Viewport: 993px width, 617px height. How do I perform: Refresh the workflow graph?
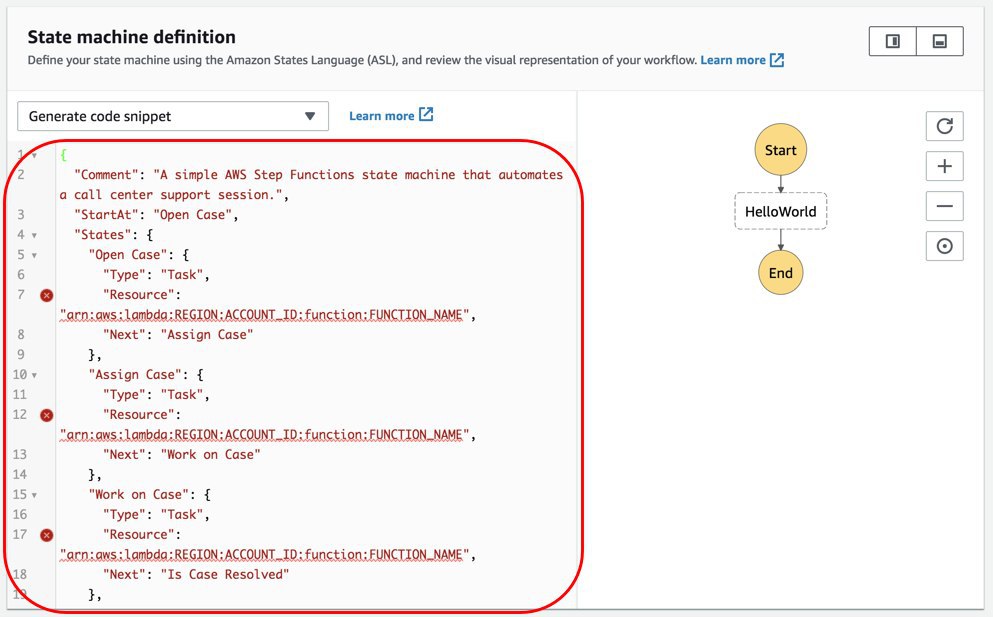(x=944, y=126)
